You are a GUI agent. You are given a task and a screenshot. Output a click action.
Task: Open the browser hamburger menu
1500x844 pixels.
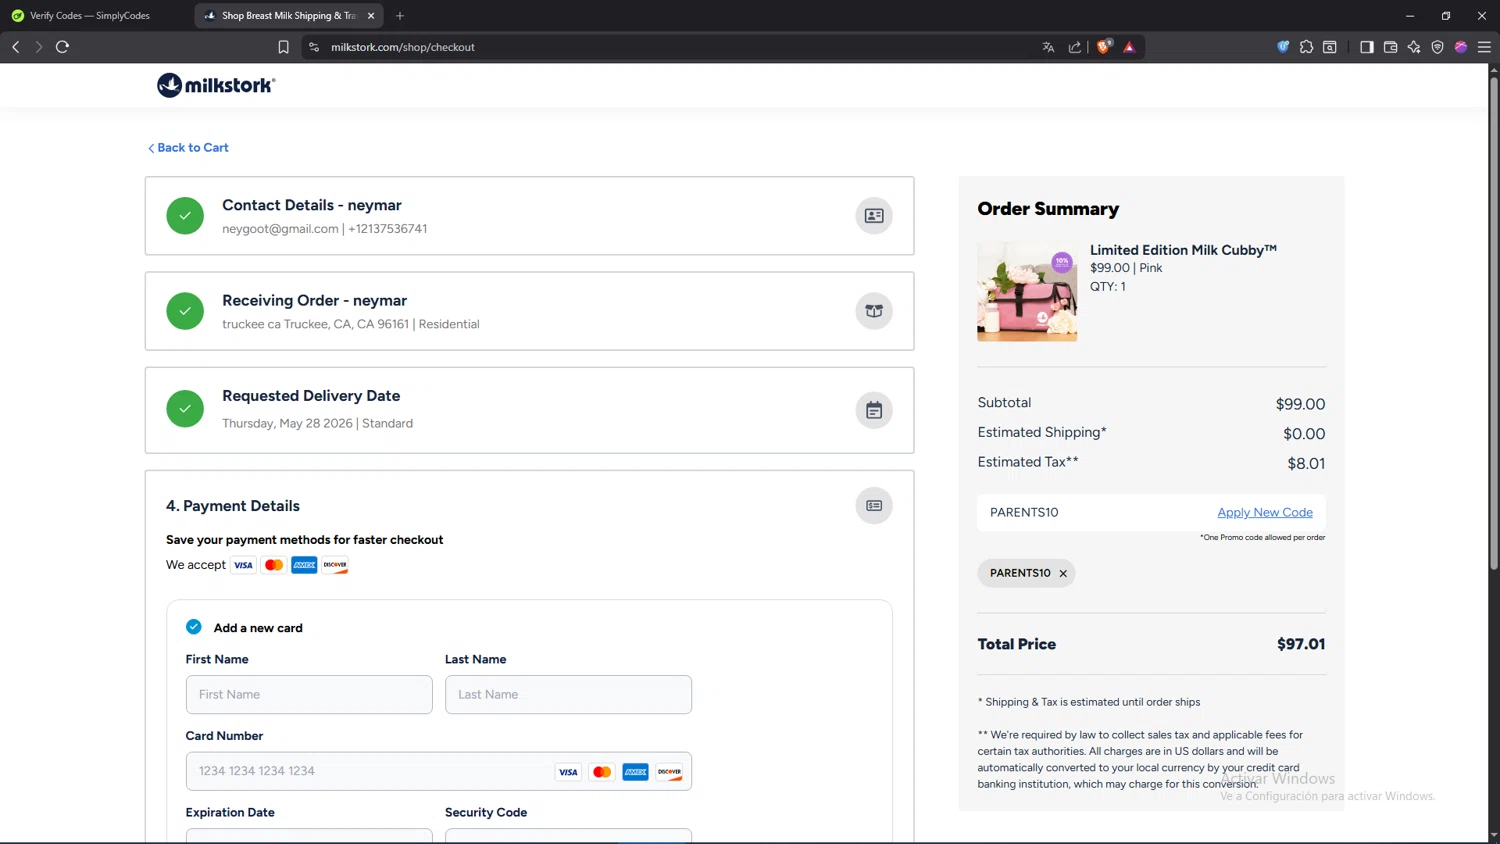(x=1484, y=47)
